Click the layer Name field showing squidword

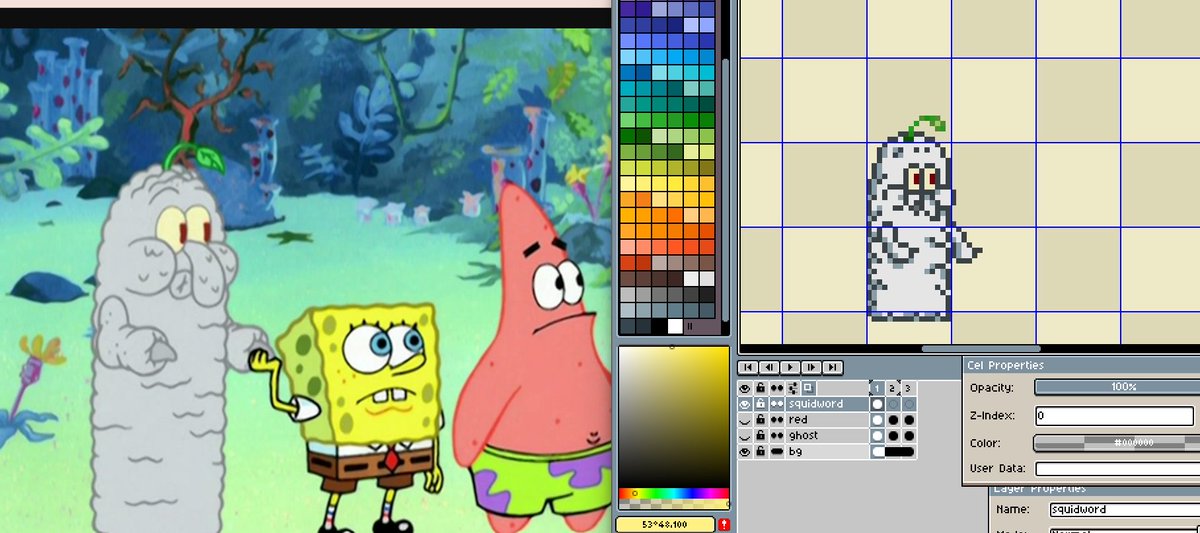tap(1124, 509)
